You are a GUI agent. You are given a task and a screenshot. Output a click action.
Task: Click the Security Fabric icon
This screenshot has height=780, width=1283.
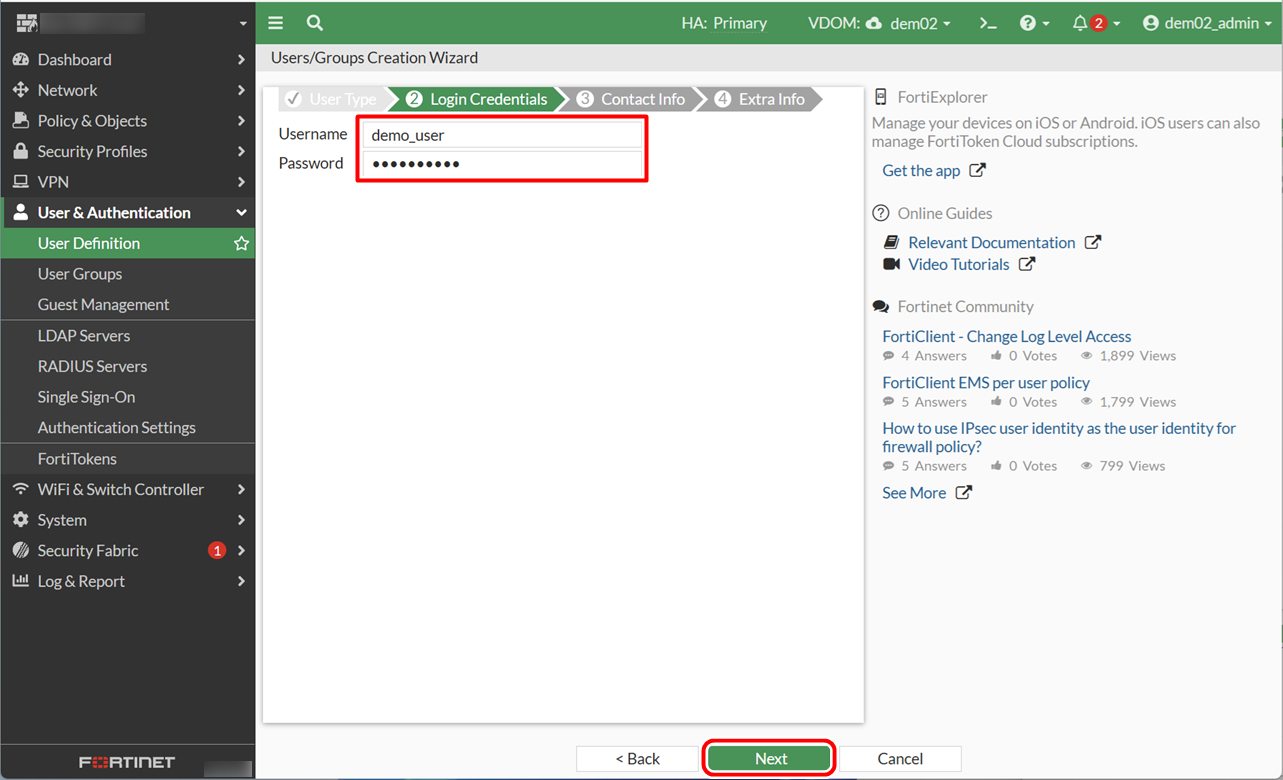click(20, 551)
